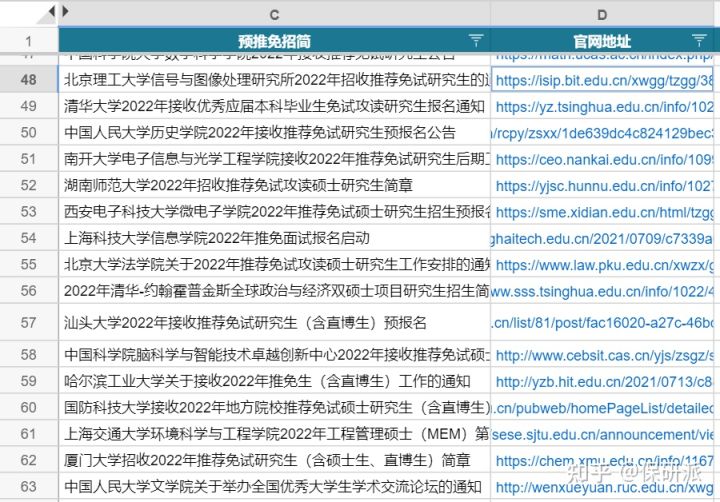This screenshot has width=720, height=502.
Task: Open yjsc.hunnu.edu.cn link
Action: (x=604, y=185)
